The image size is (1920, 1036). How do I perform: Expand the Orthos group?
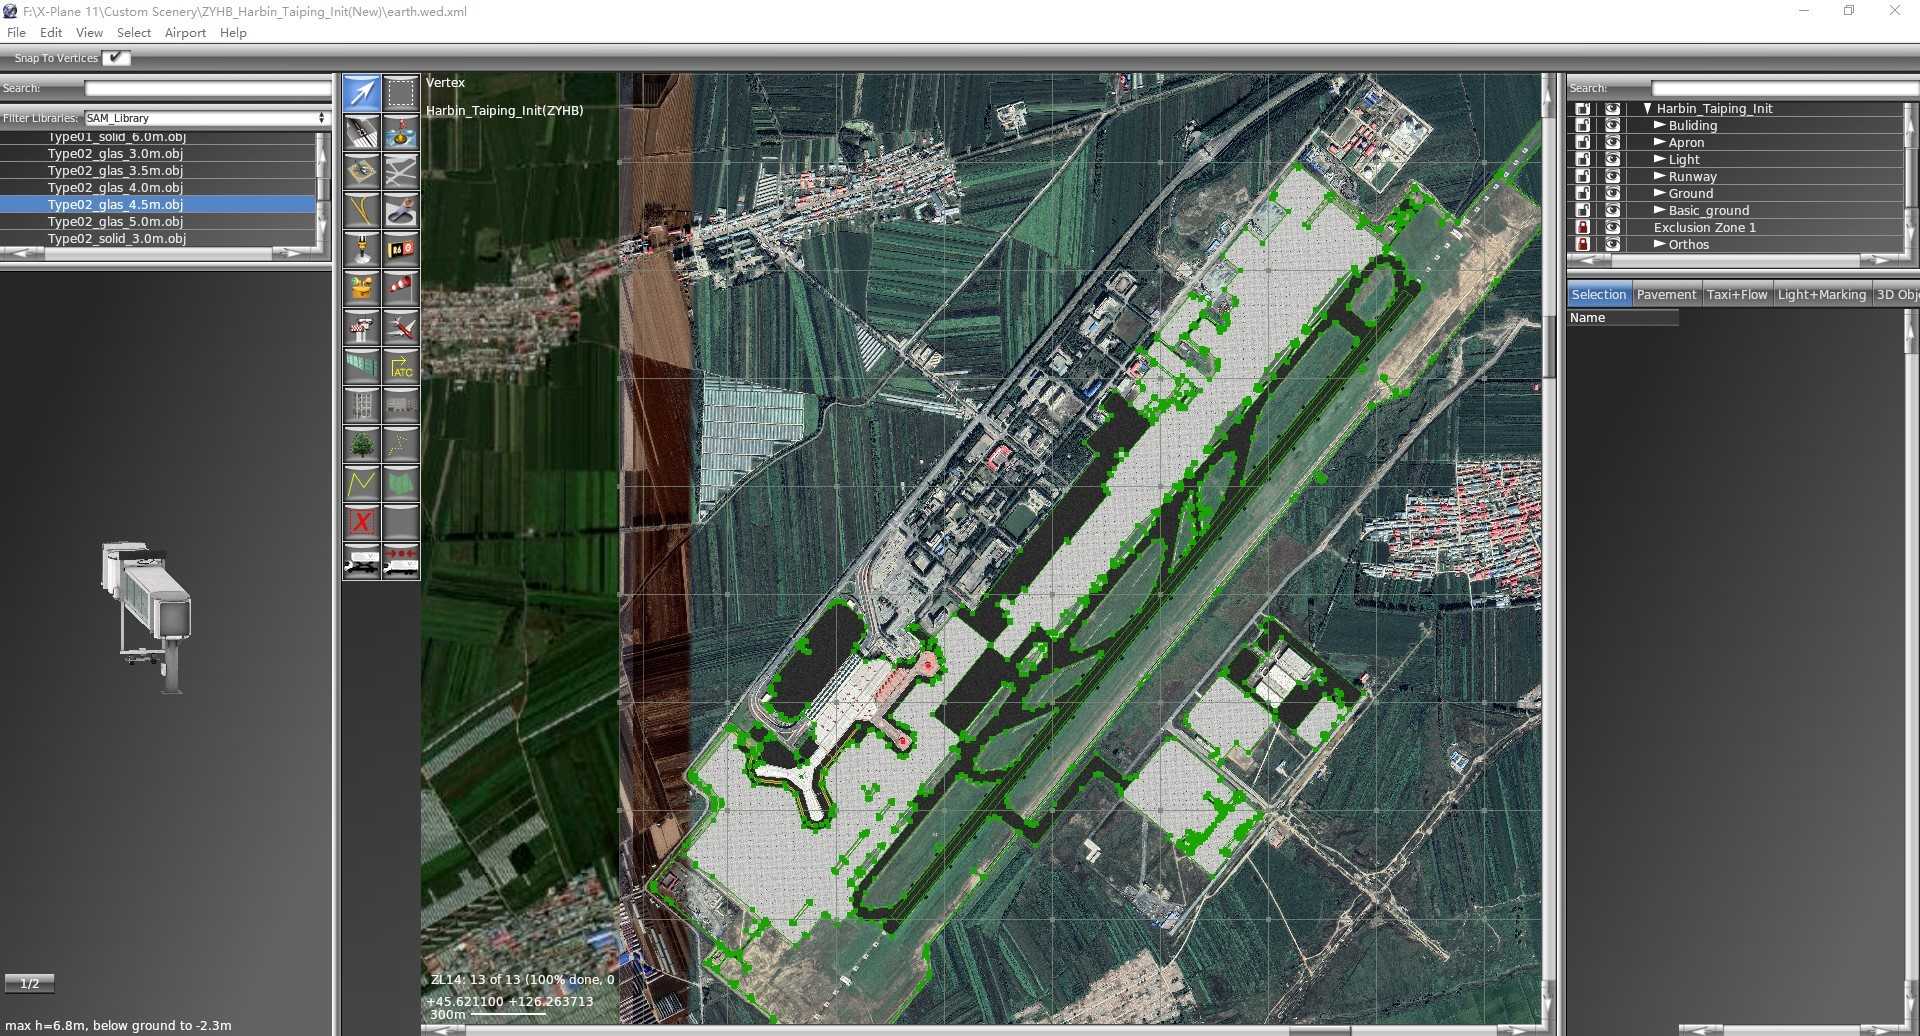[1659, 244]
